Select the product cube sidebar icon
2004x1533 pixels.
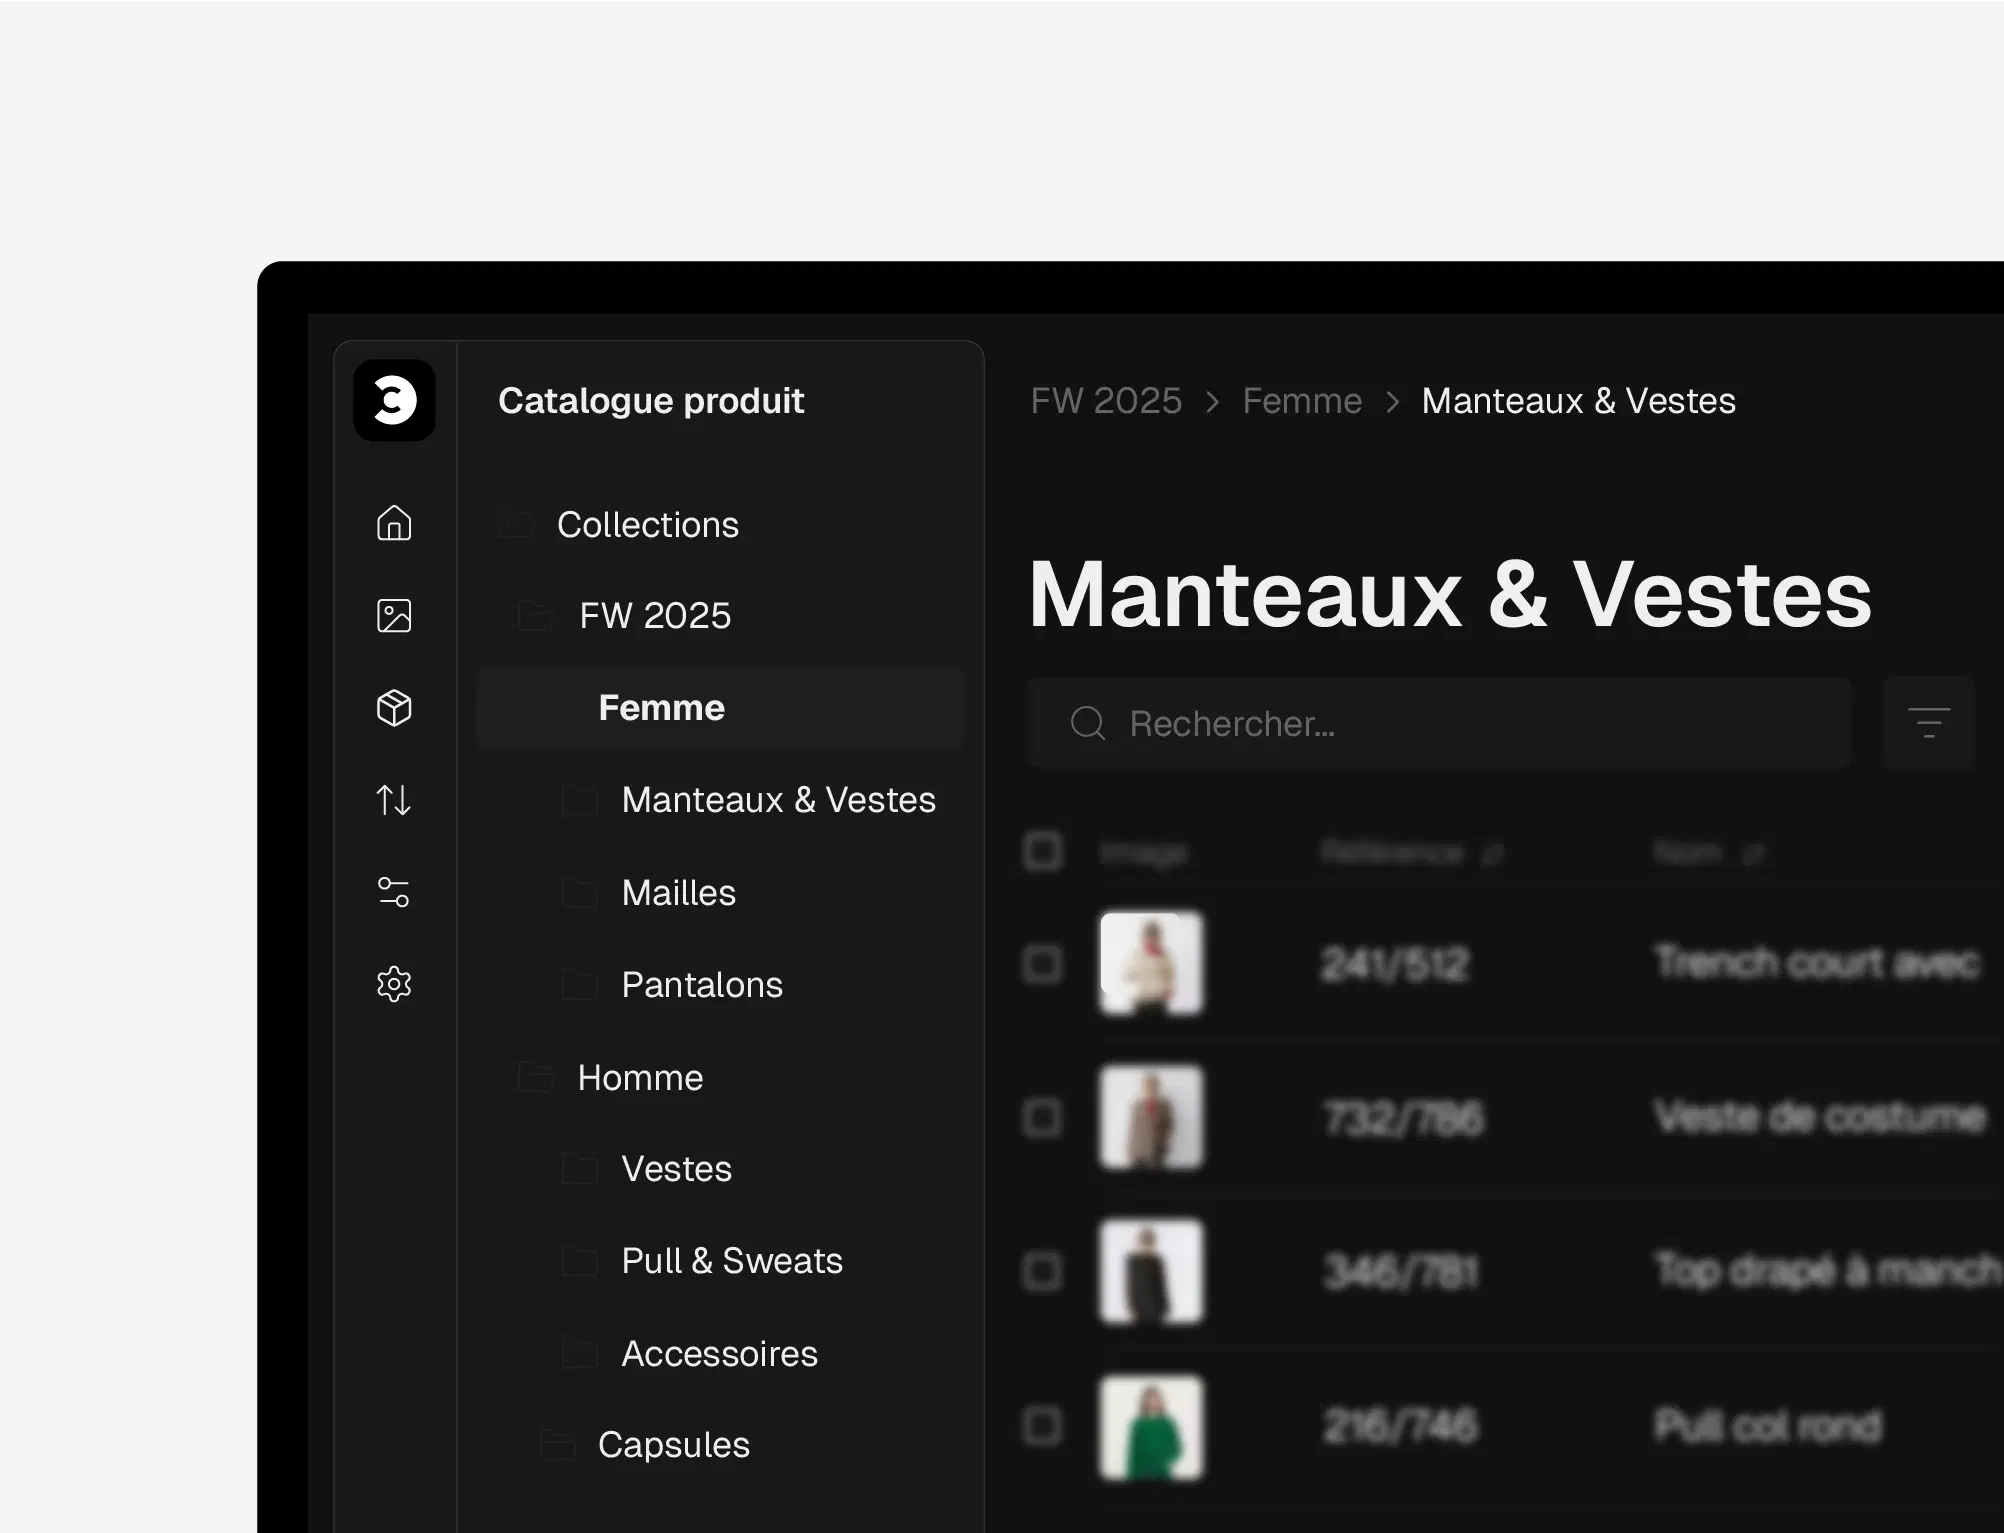pos(394,708)
